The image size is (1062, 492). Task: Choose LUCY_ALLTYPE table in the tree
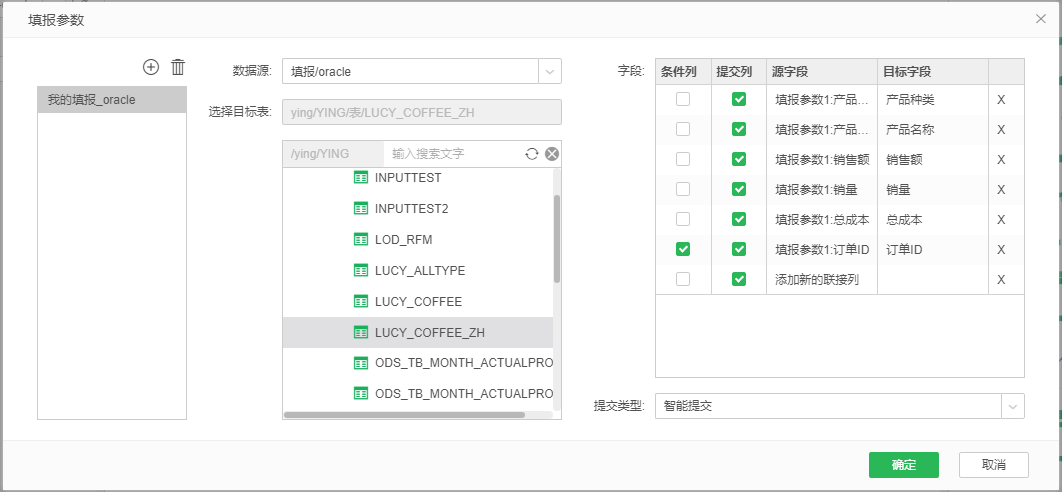point(419,270)
